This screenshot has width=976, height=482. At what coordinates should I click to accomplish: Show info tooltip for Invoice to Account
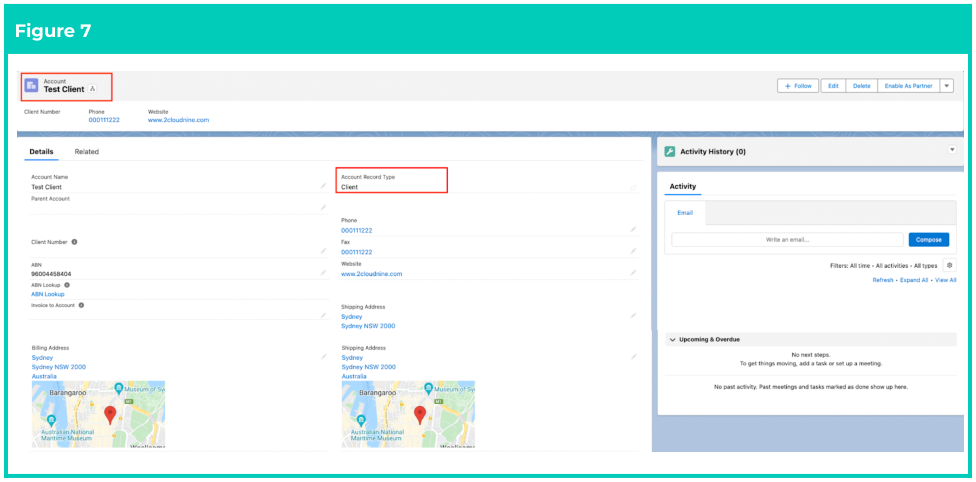(82, 305)
